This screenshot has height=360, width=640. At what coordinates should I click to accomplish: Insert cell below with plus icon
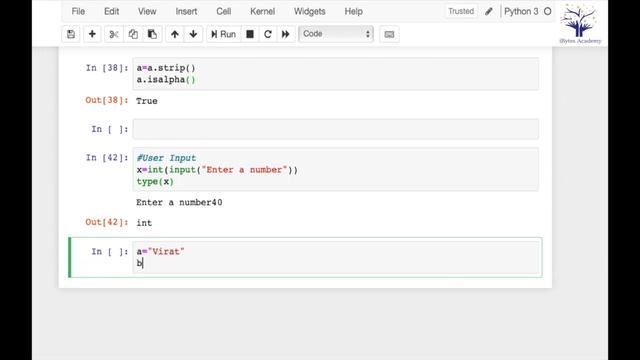click(92, 34)
